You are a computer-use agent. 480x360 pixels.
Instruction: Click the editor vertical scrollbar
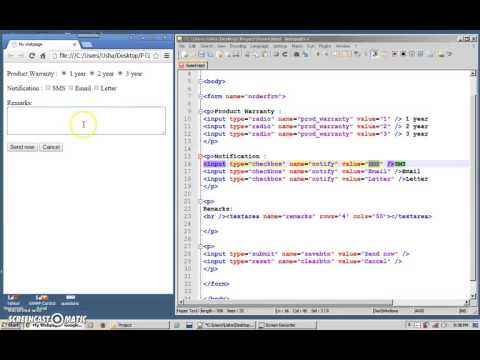pyautogui.click(x=473, y=187)
